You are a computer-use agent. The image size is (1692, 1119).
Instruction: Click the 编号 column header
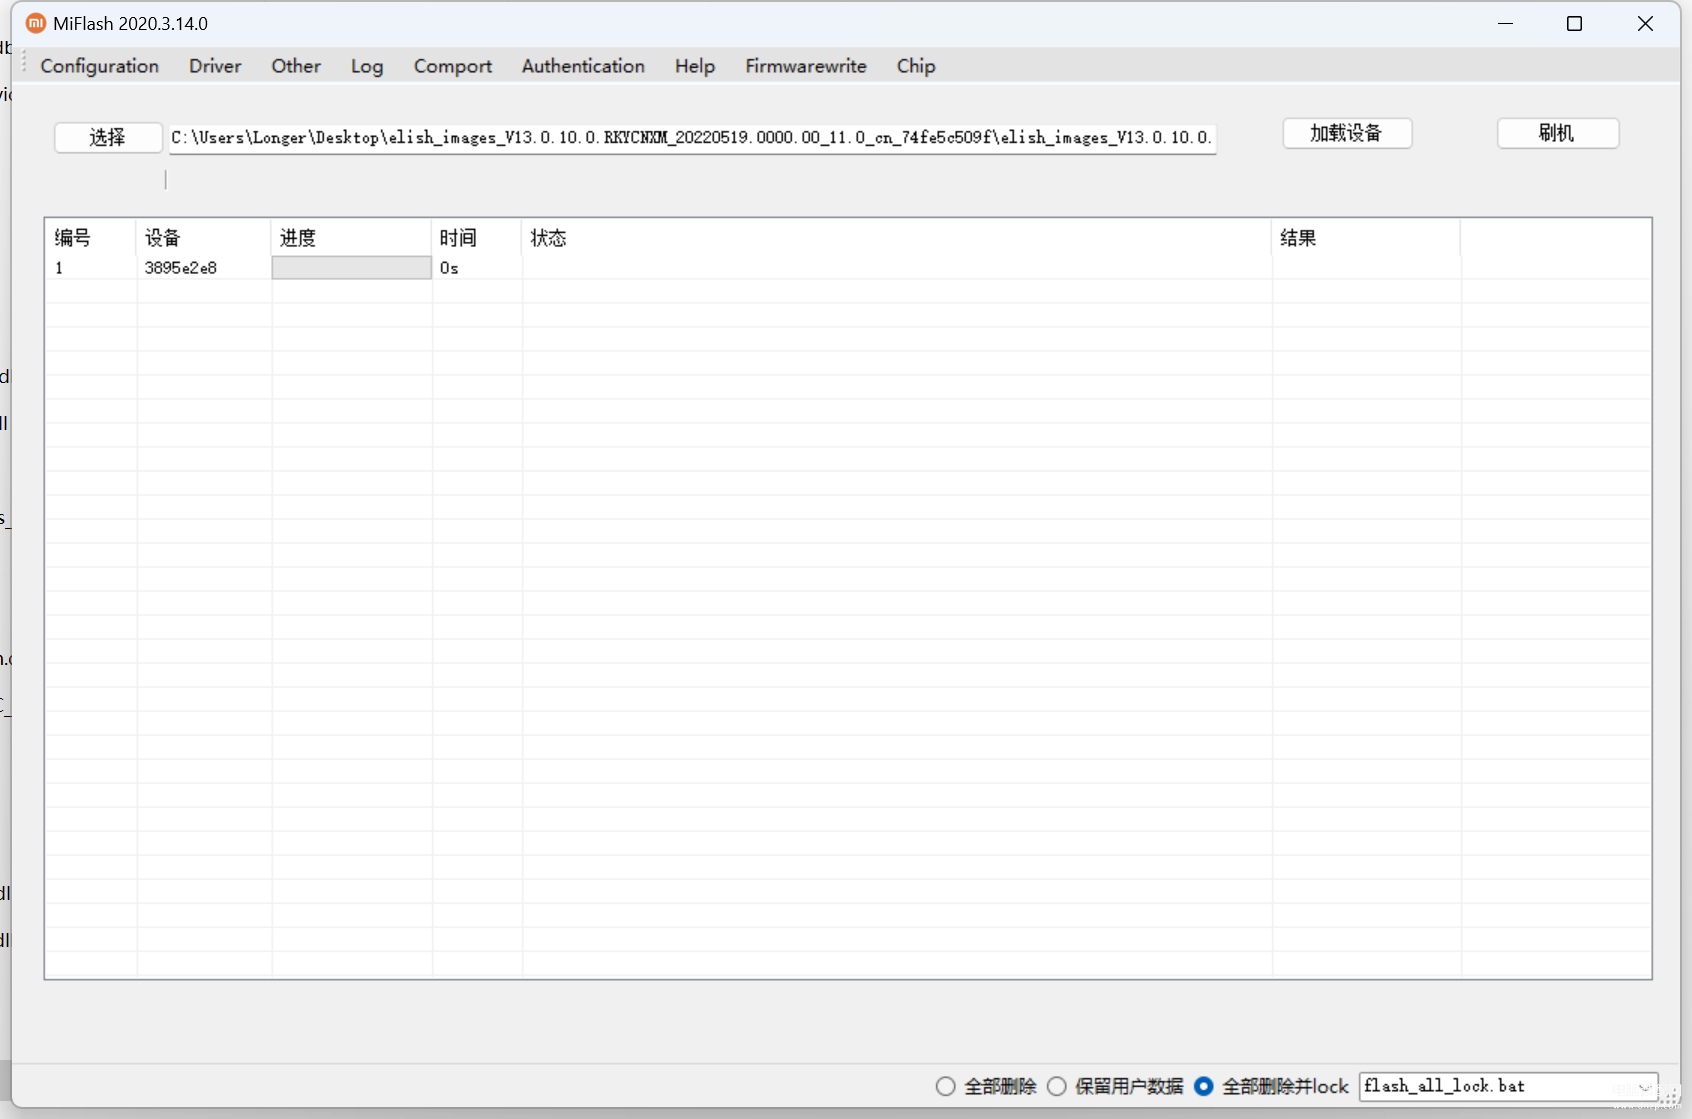pos(91,238)
